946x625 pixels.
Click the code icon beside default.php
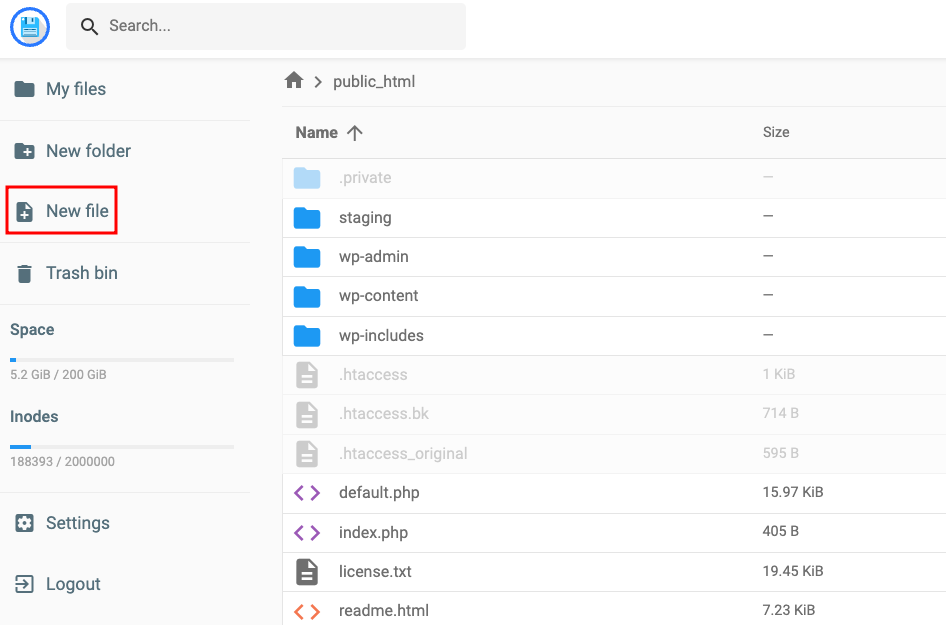coord(307,492)
